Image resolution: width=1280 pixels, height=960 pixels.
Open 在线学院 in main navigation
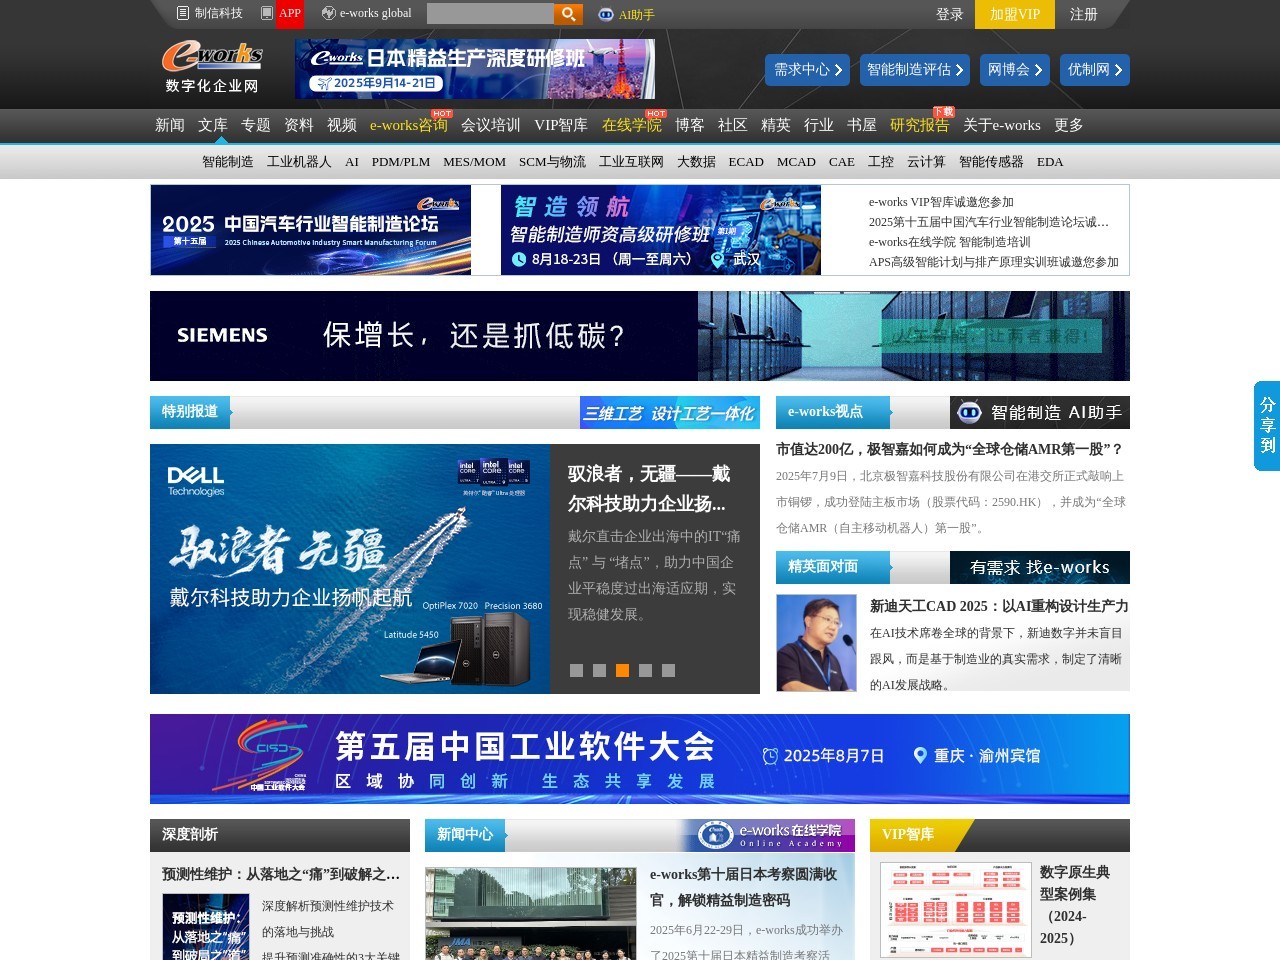[632, 125]
